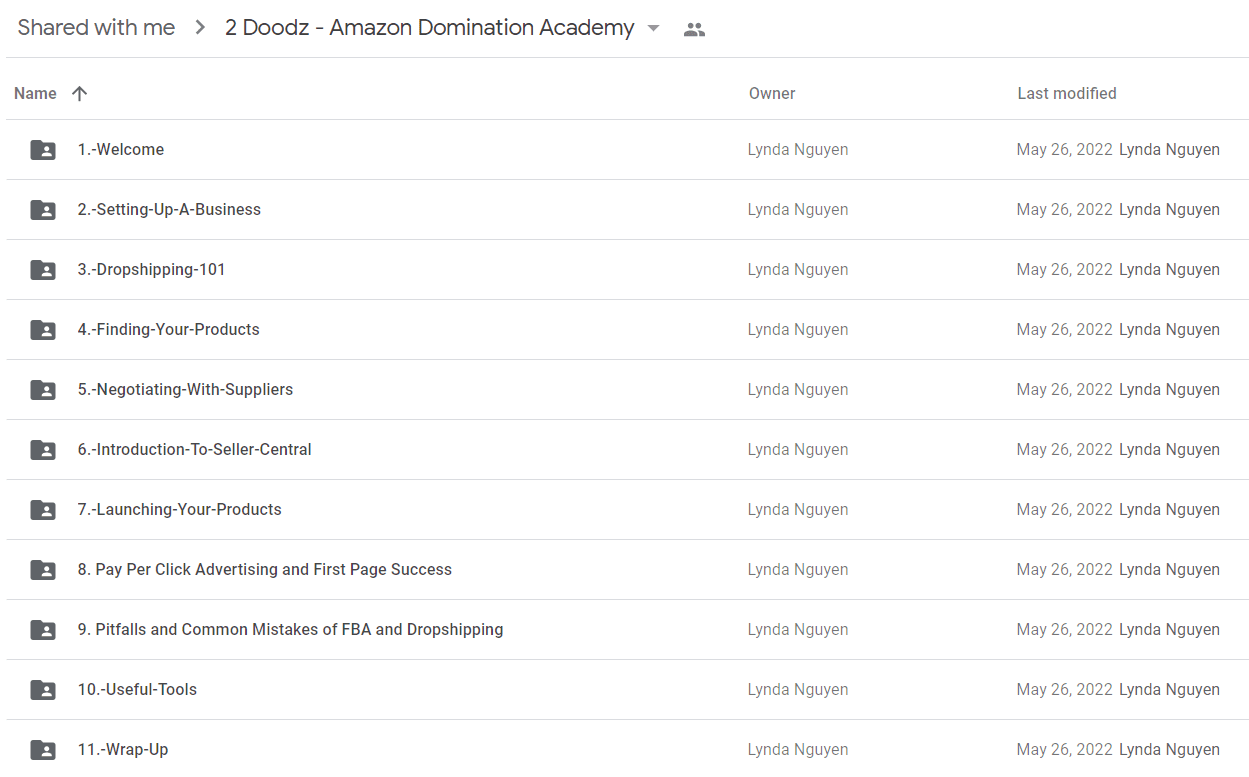Select 9. Pitfalls and Common Mistakes folder
Viewport: 1249px width, 777px height.
click(627, 630)
